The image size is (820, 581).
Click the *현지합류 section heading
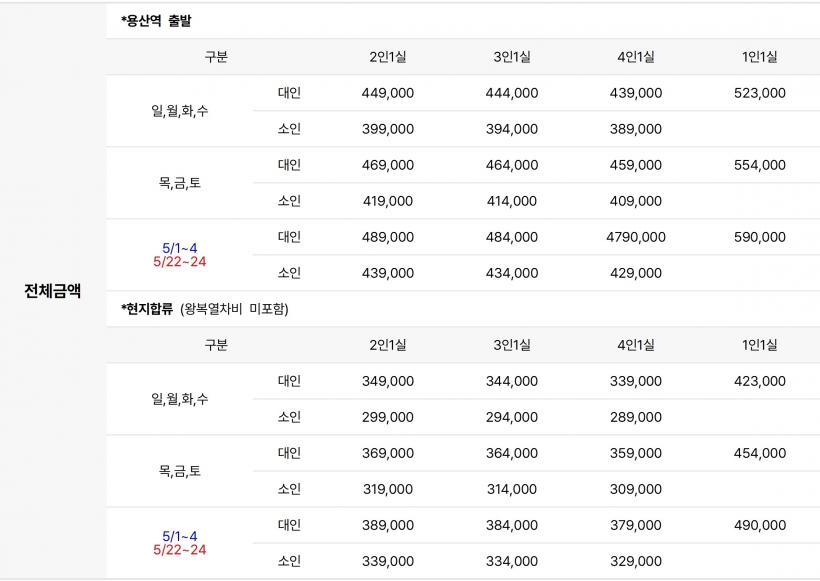point(148,309)
